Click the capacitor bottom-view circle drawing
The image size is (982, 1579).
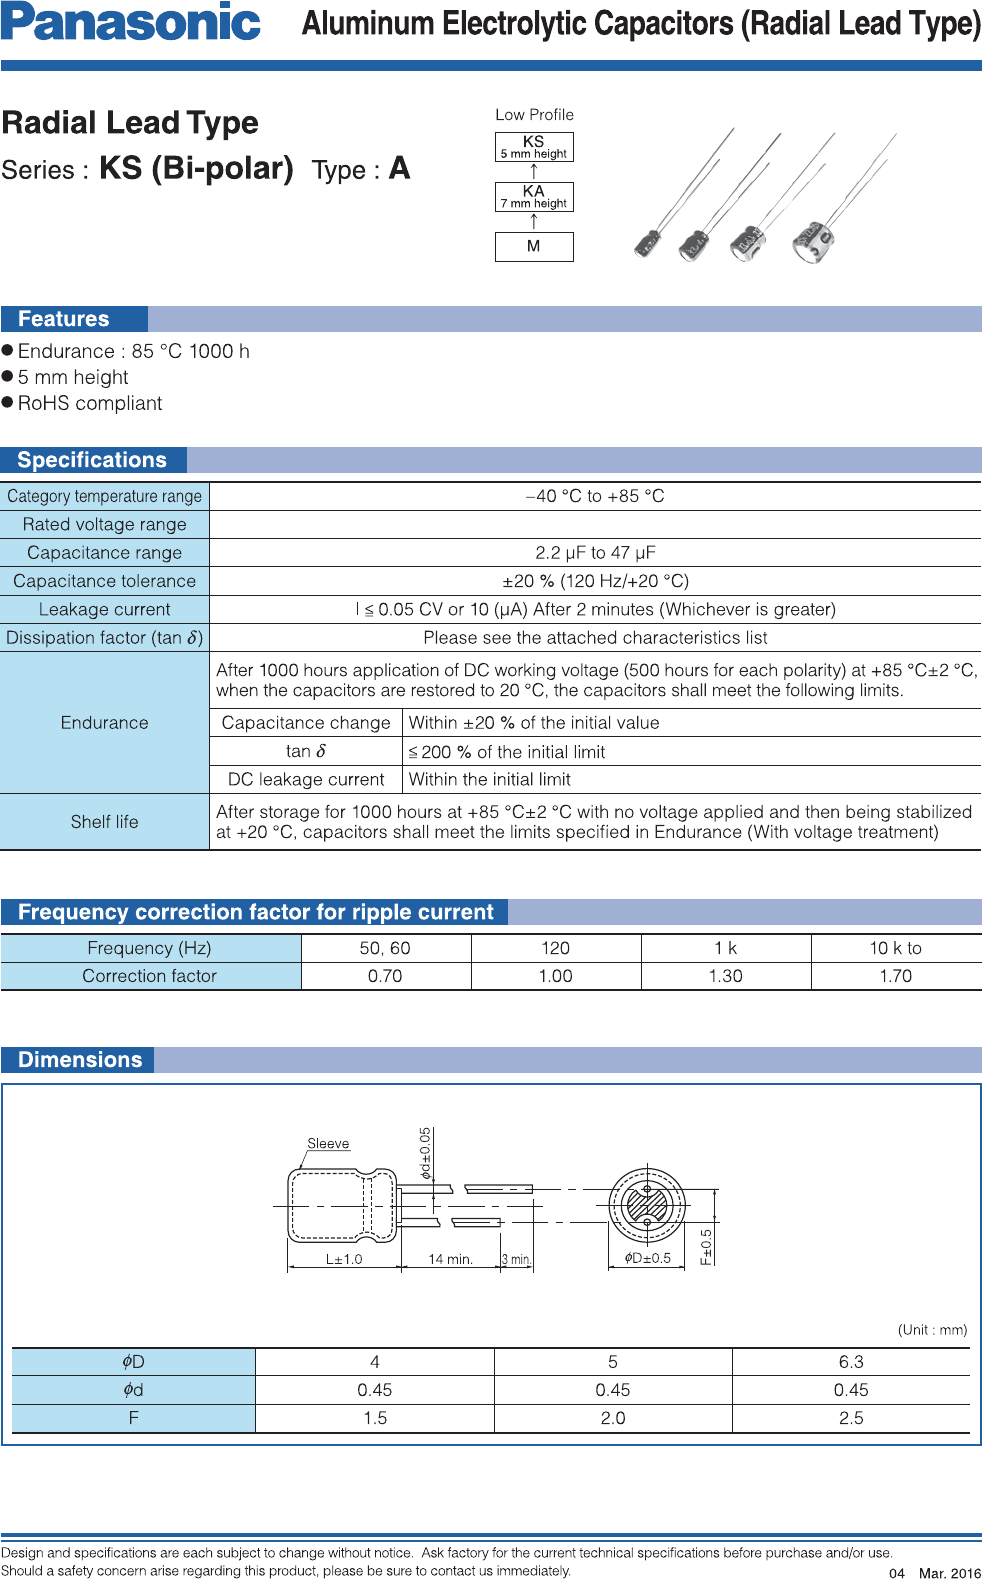coord(647,1206)
